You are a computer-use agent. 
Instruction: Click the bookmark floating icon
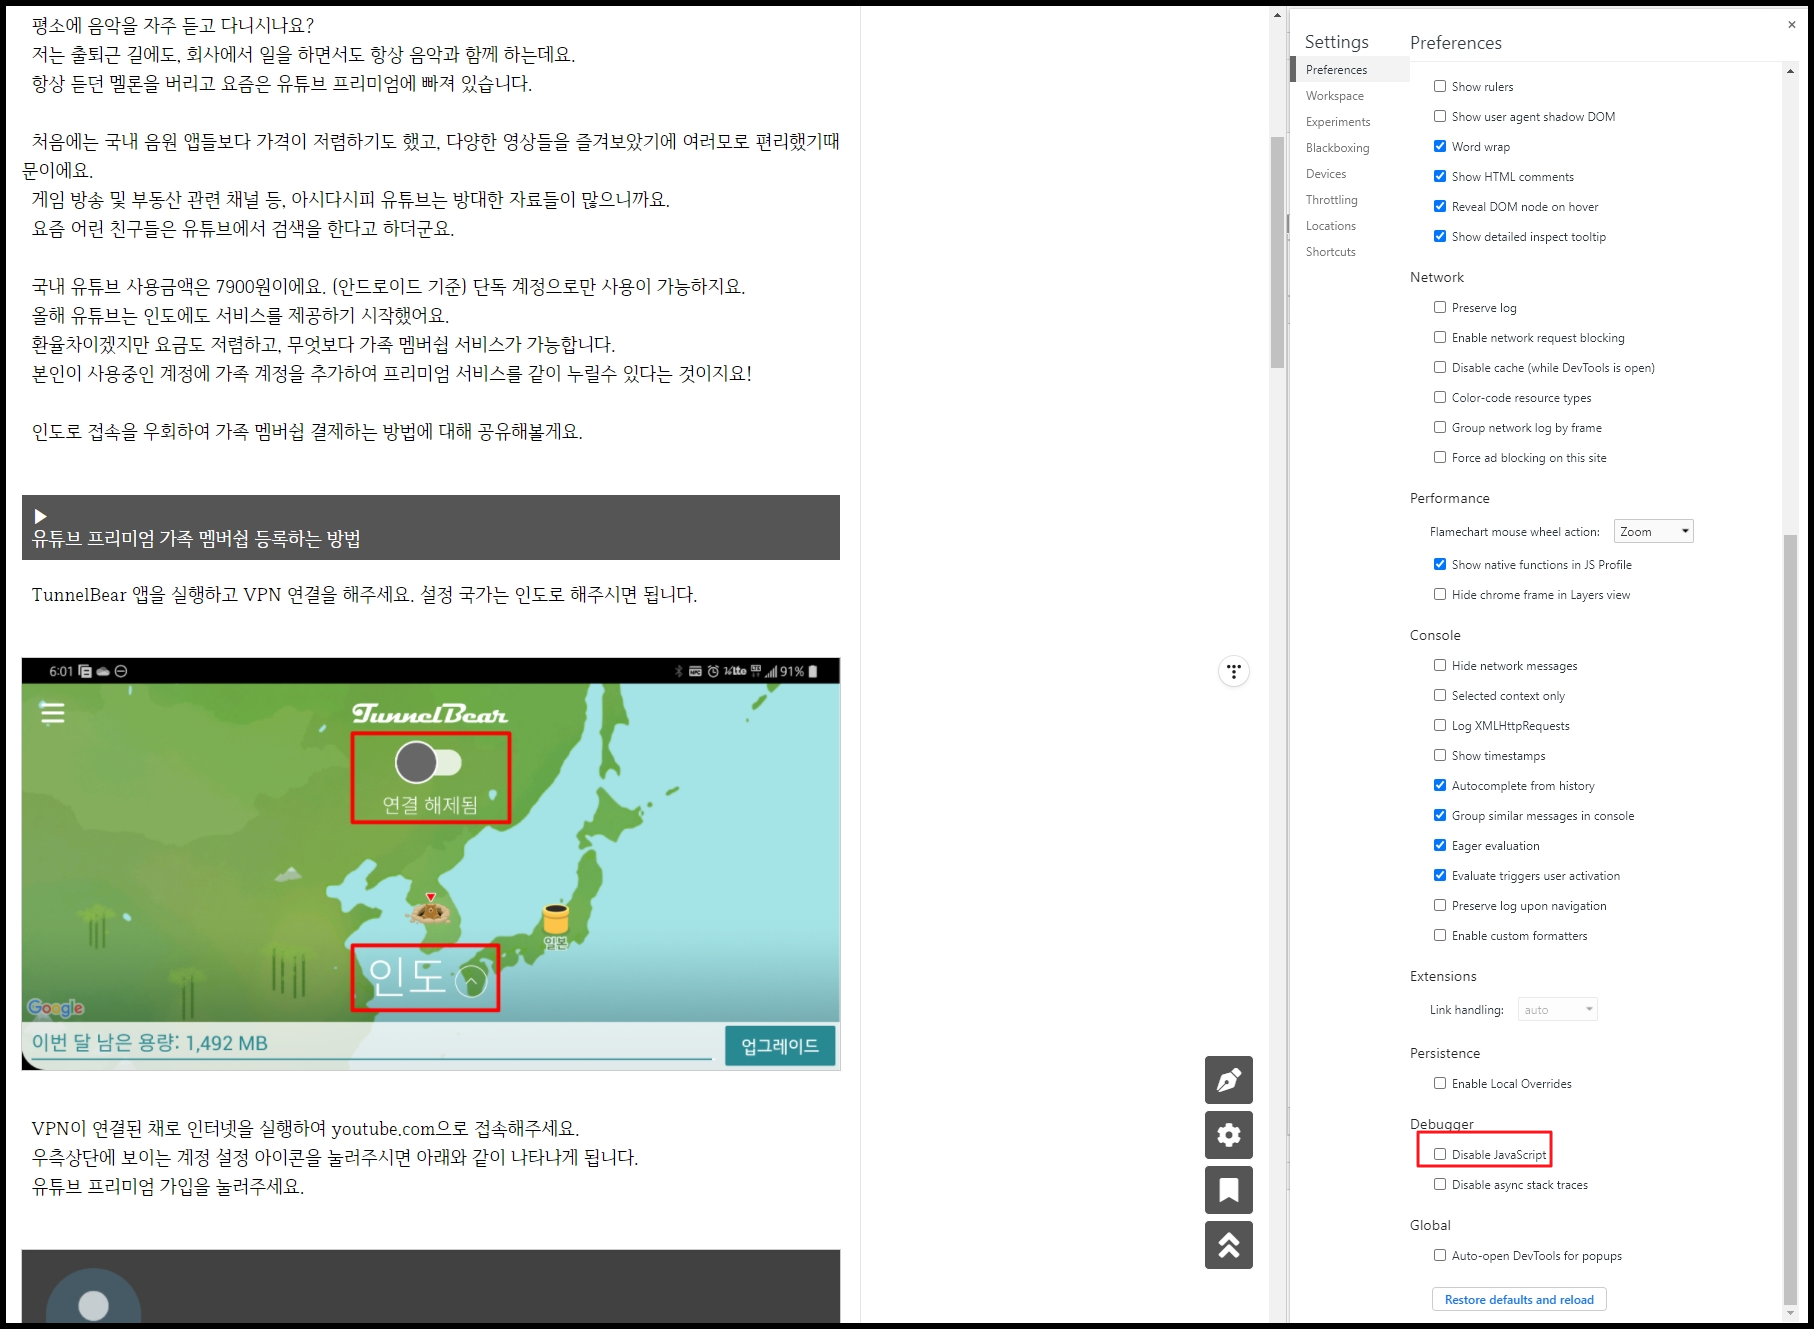tap(1229, 1190)
